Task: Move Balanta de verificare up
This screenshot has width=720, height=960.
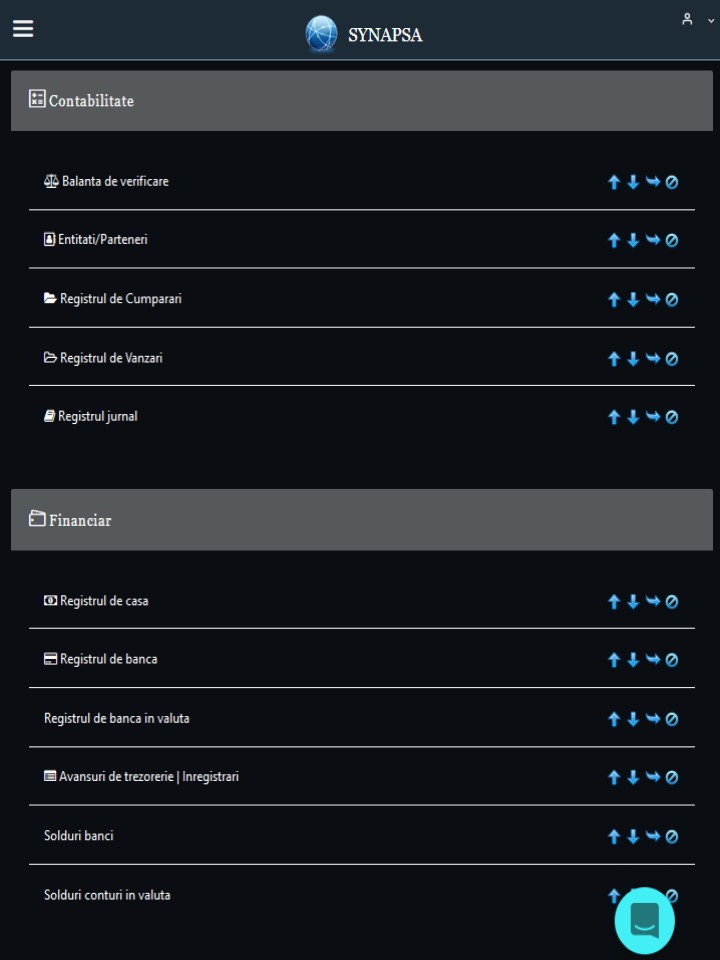Action: (x=613, y=182)
